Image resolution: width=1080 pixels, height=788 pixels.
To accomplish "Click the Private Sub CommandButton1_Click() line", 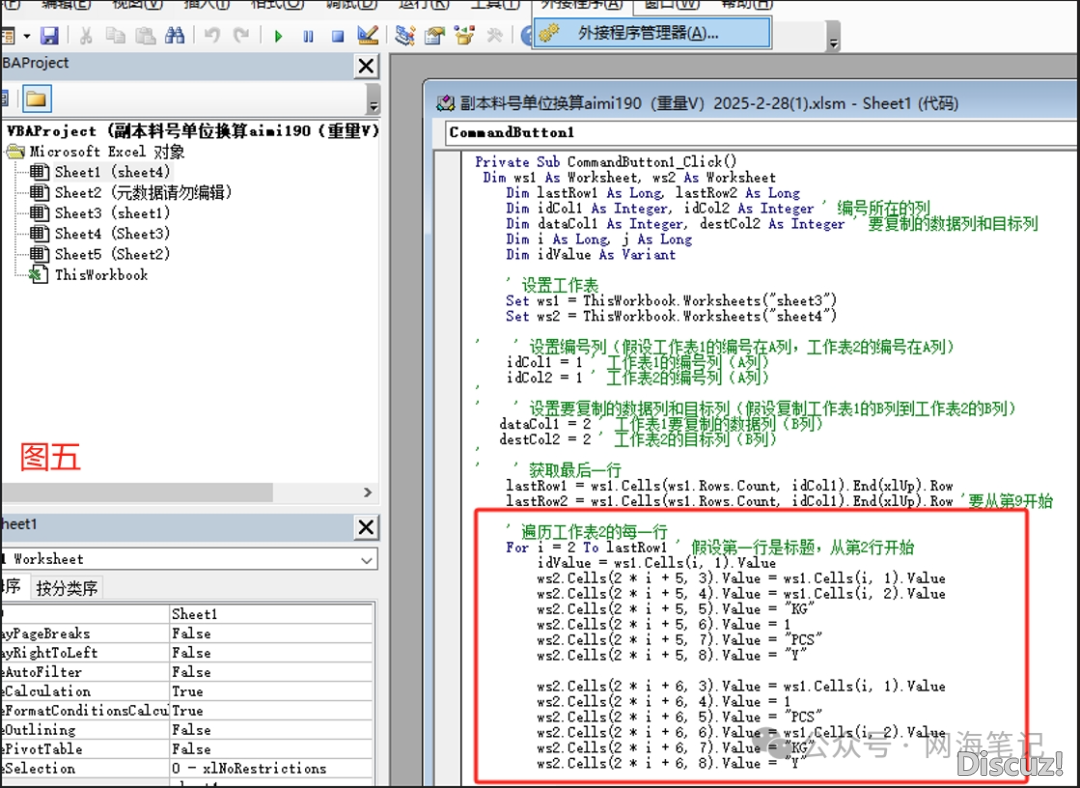I will pos(606,162).
